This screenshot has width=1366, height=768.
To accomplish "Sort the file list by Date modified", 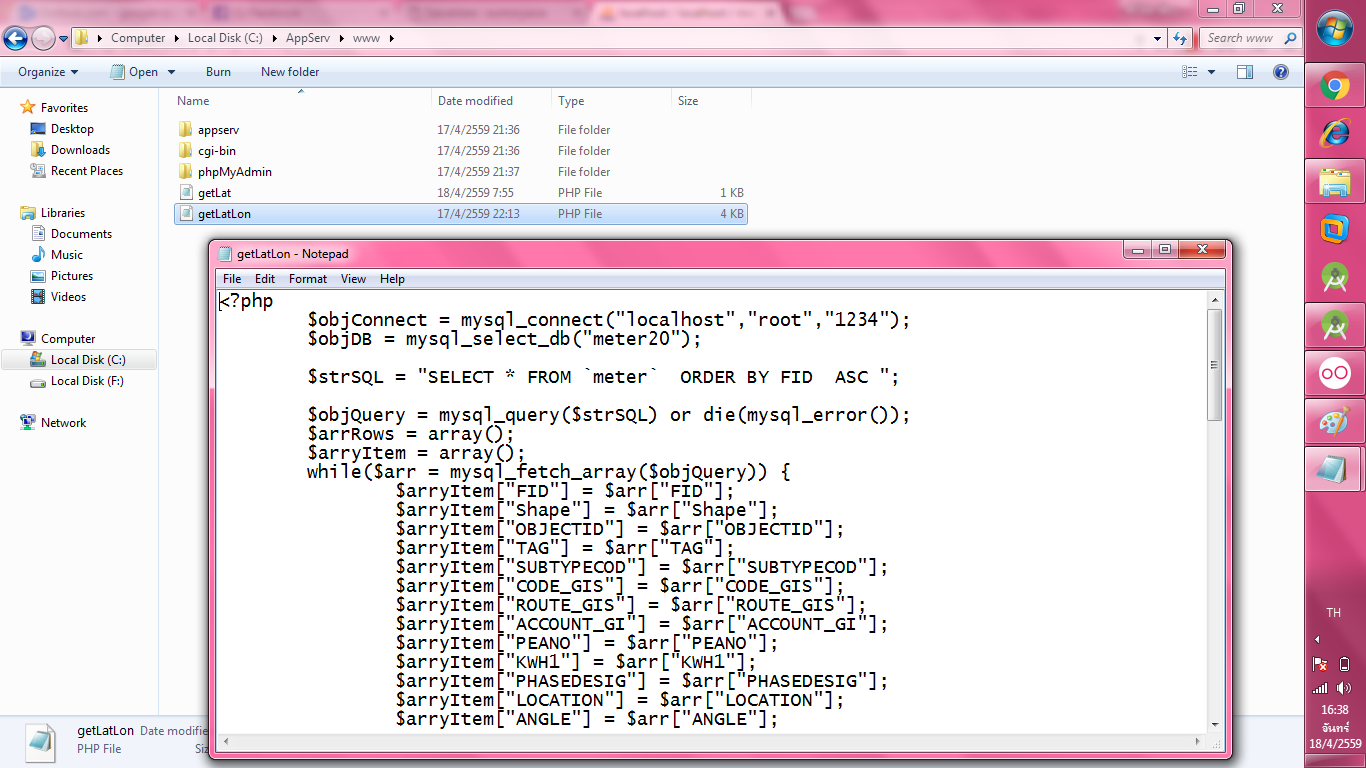I will pos(491,101).
